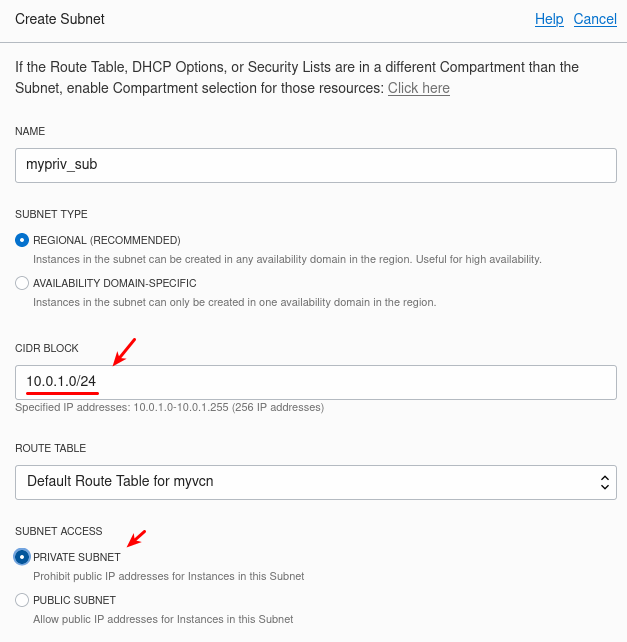Viewport: 627px width, 642px height.
Task: Click the 'PRIVATE SUBNET' label text
Action: (x=77, y=557)
